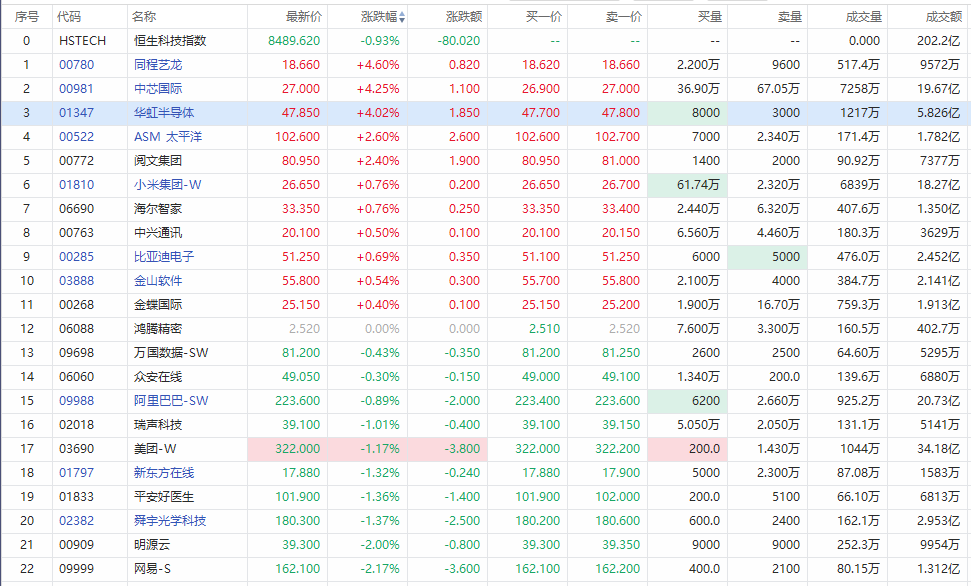Click the 卖一价 column header
Screen dimensions: 971x586
pos(624,17)
